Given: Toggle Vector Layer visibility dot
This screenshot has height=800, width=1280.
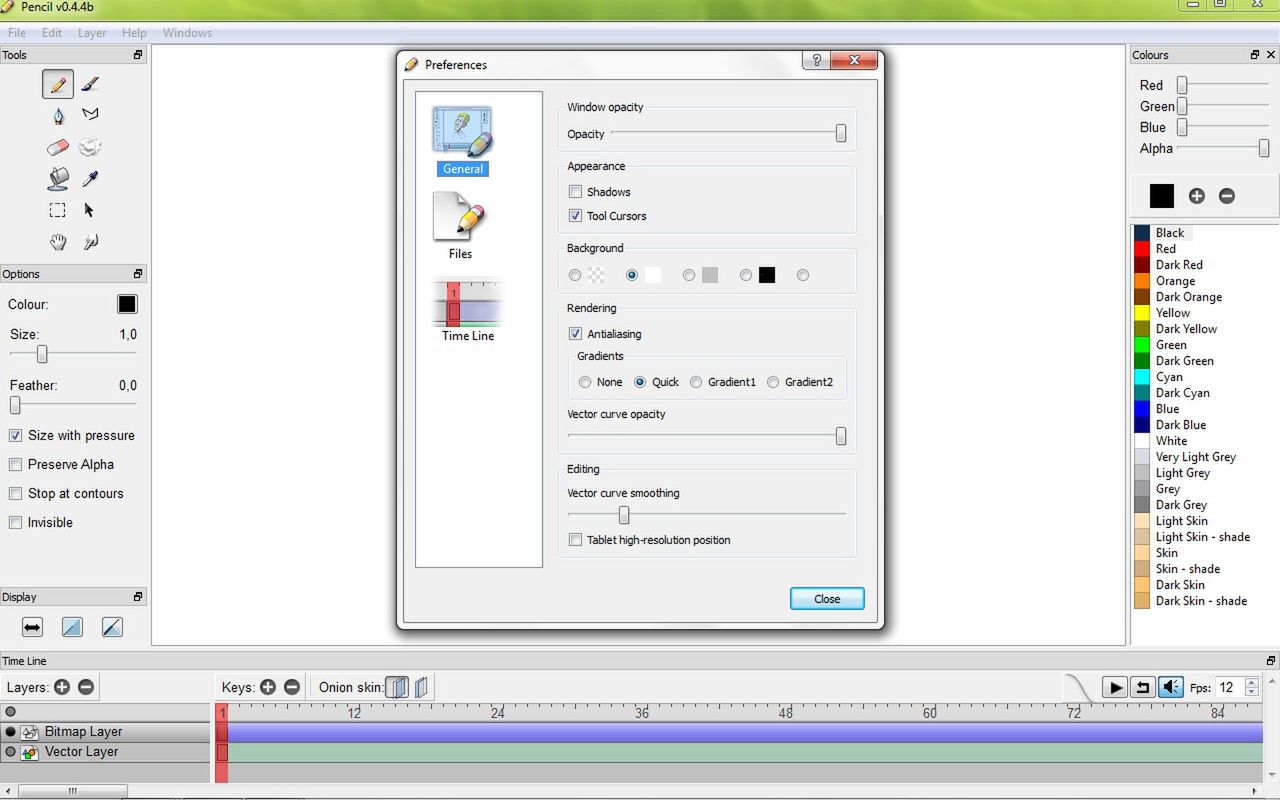Looking at the screenshot, I should (x=11, y=752).
